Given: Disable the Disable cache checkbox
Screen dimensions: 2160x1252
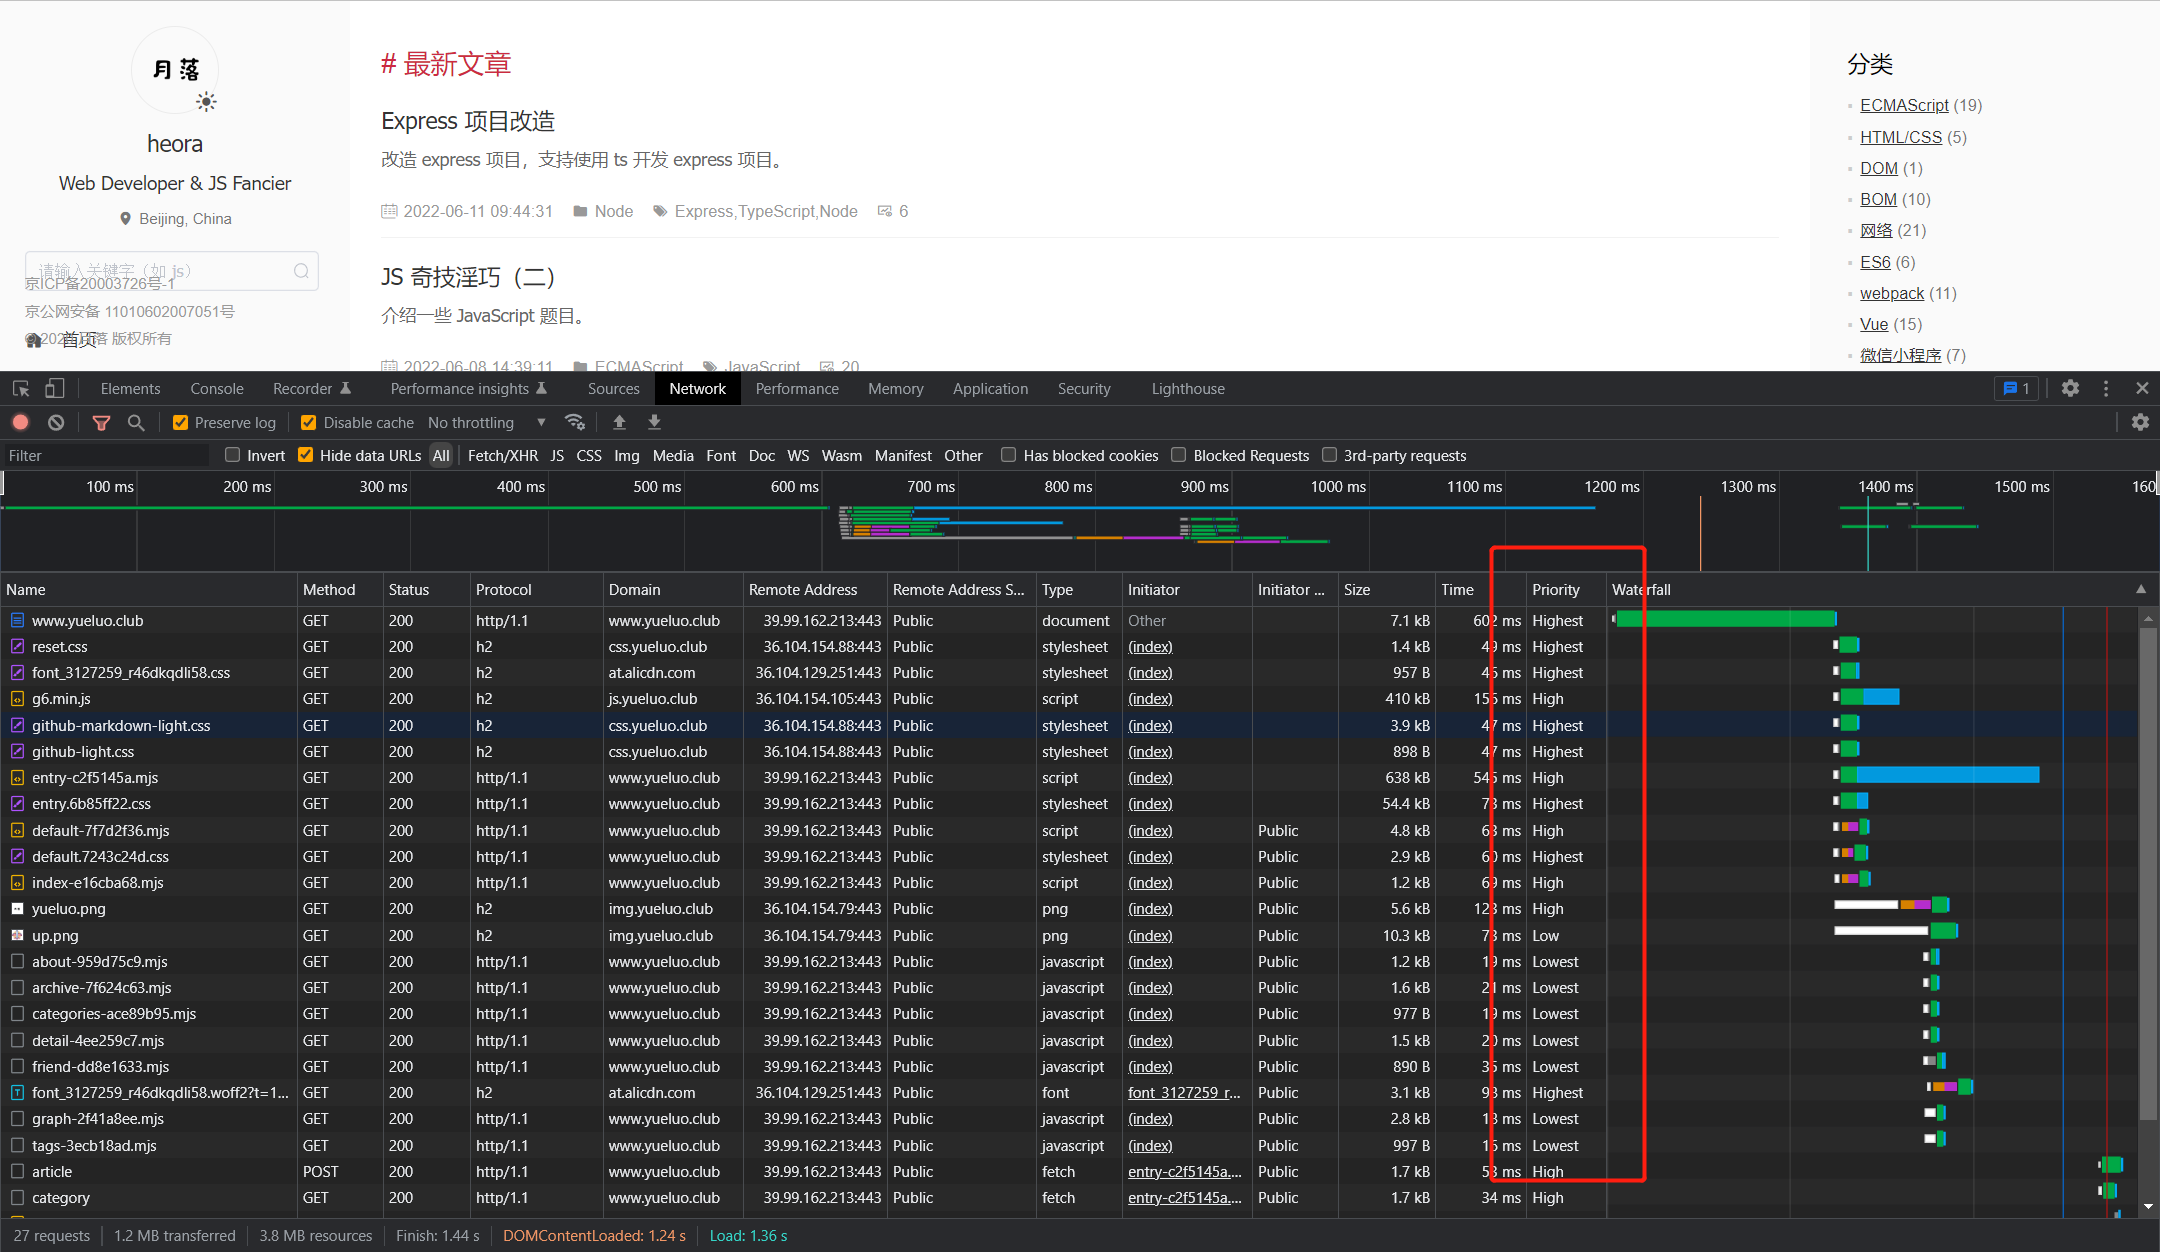Looking at the screenshot, I should click(309, 423).
